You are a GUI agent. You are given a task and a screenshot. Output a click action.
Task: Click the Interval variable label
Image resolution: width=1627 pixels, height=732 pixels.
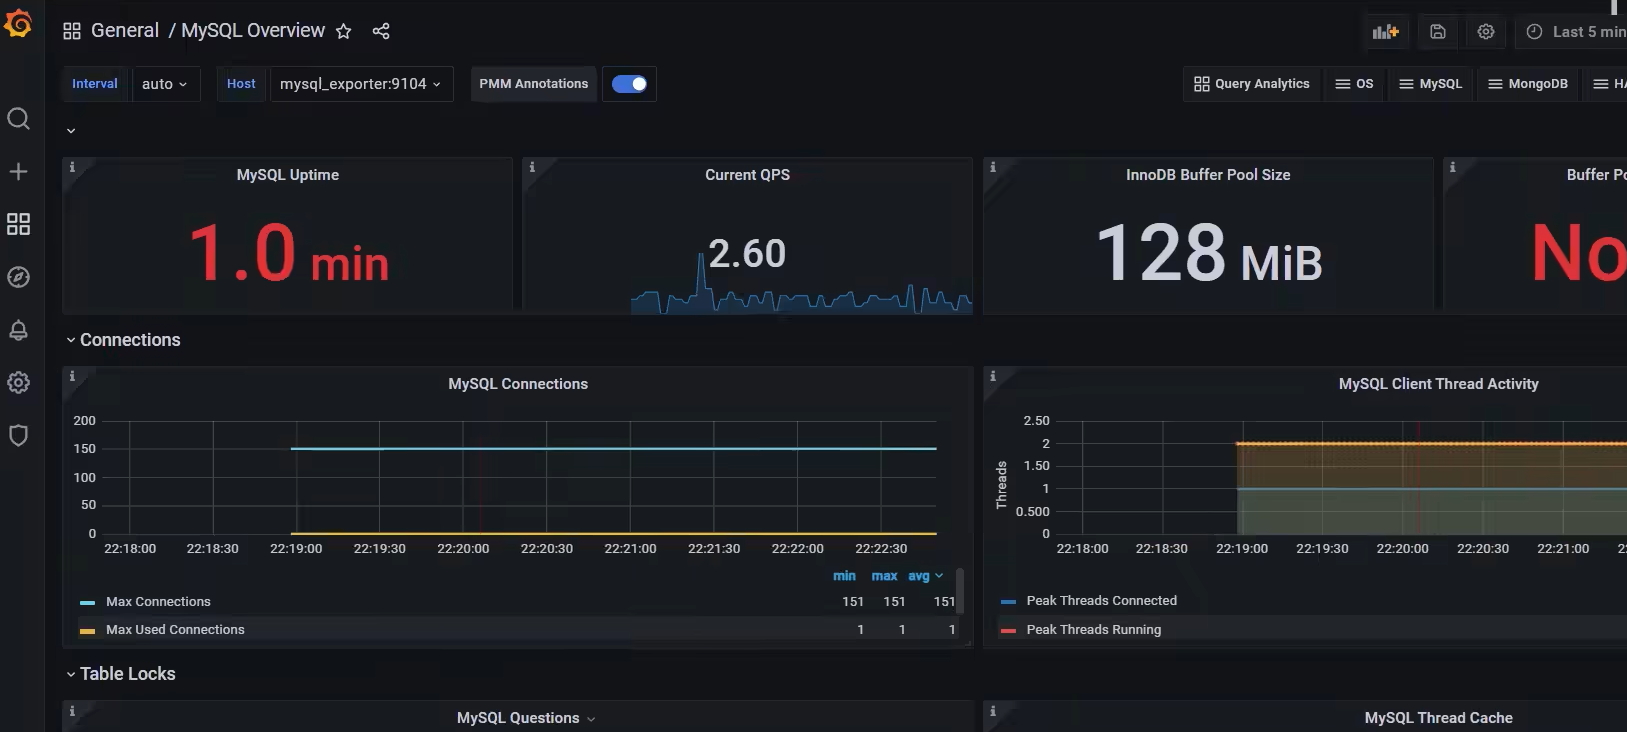(x=95, y=84)
